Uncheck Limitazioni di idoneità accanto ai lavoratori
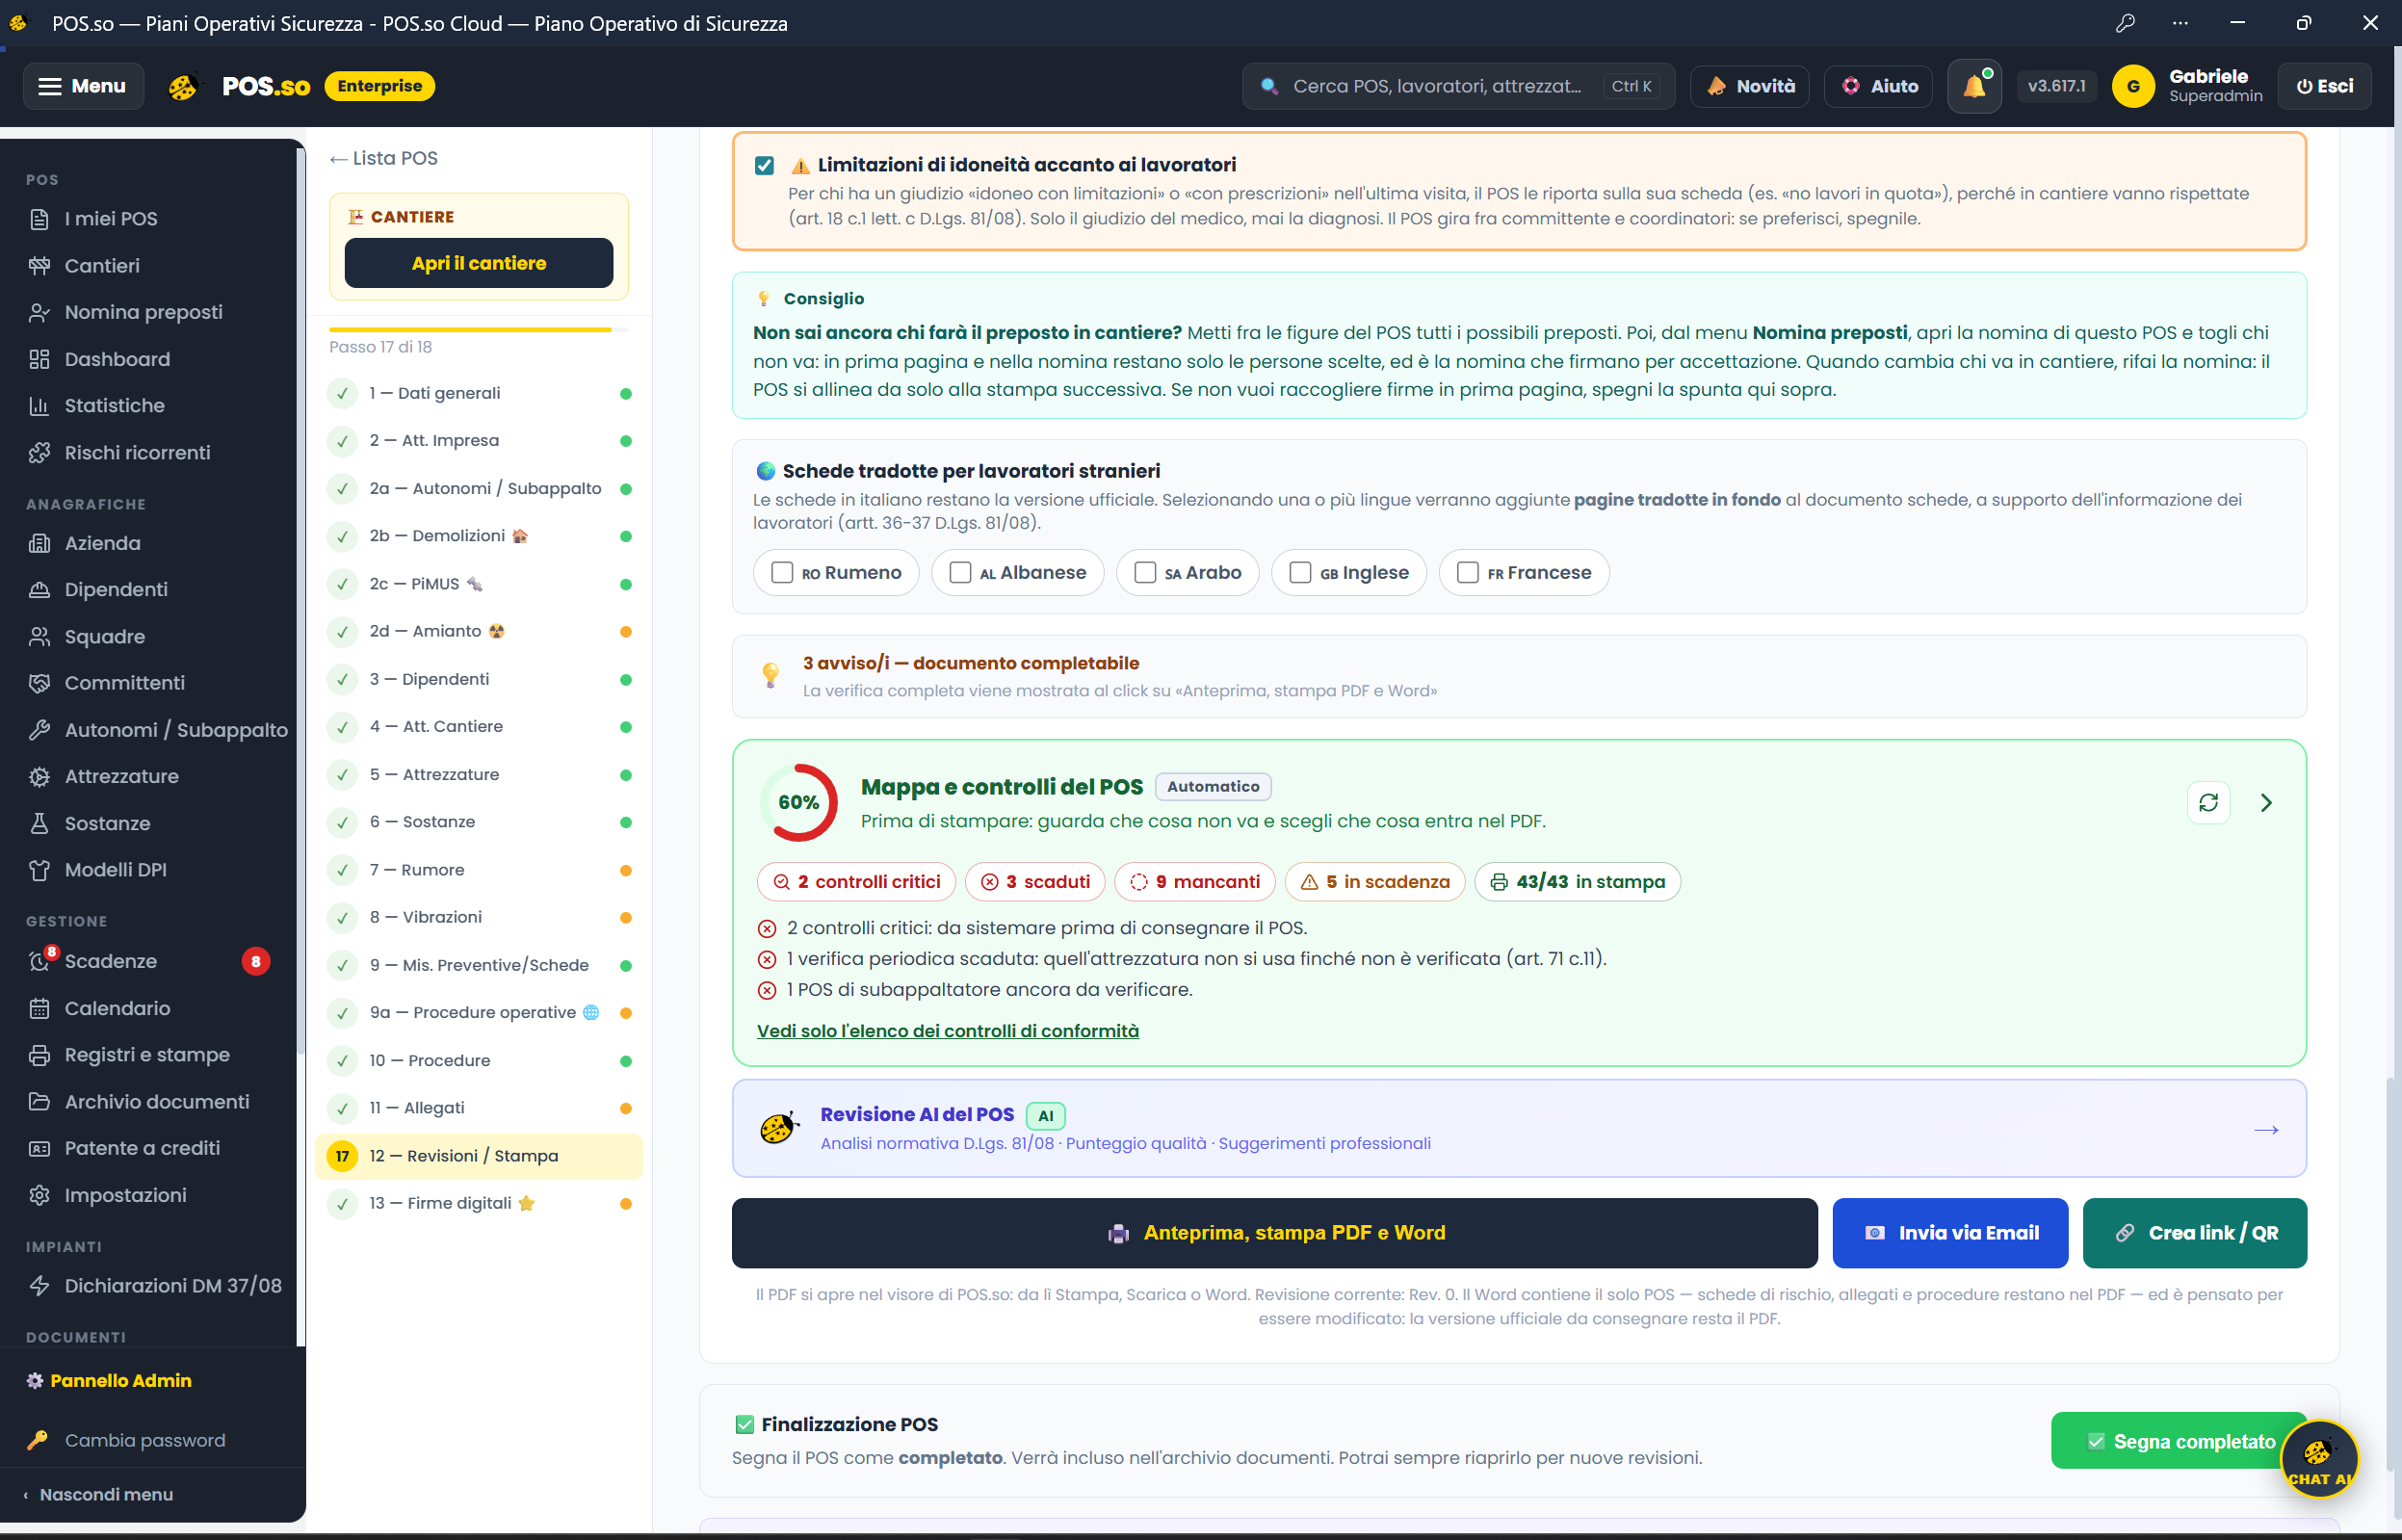This screenshot has width=2402, height=1540. coord(764,165)
